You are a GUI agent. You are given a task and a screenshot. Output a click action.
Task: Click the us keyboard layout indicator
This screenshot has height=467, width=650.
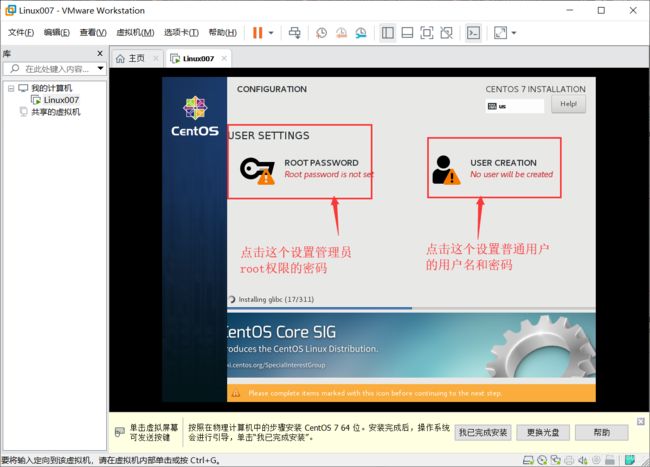pos(514,106)
